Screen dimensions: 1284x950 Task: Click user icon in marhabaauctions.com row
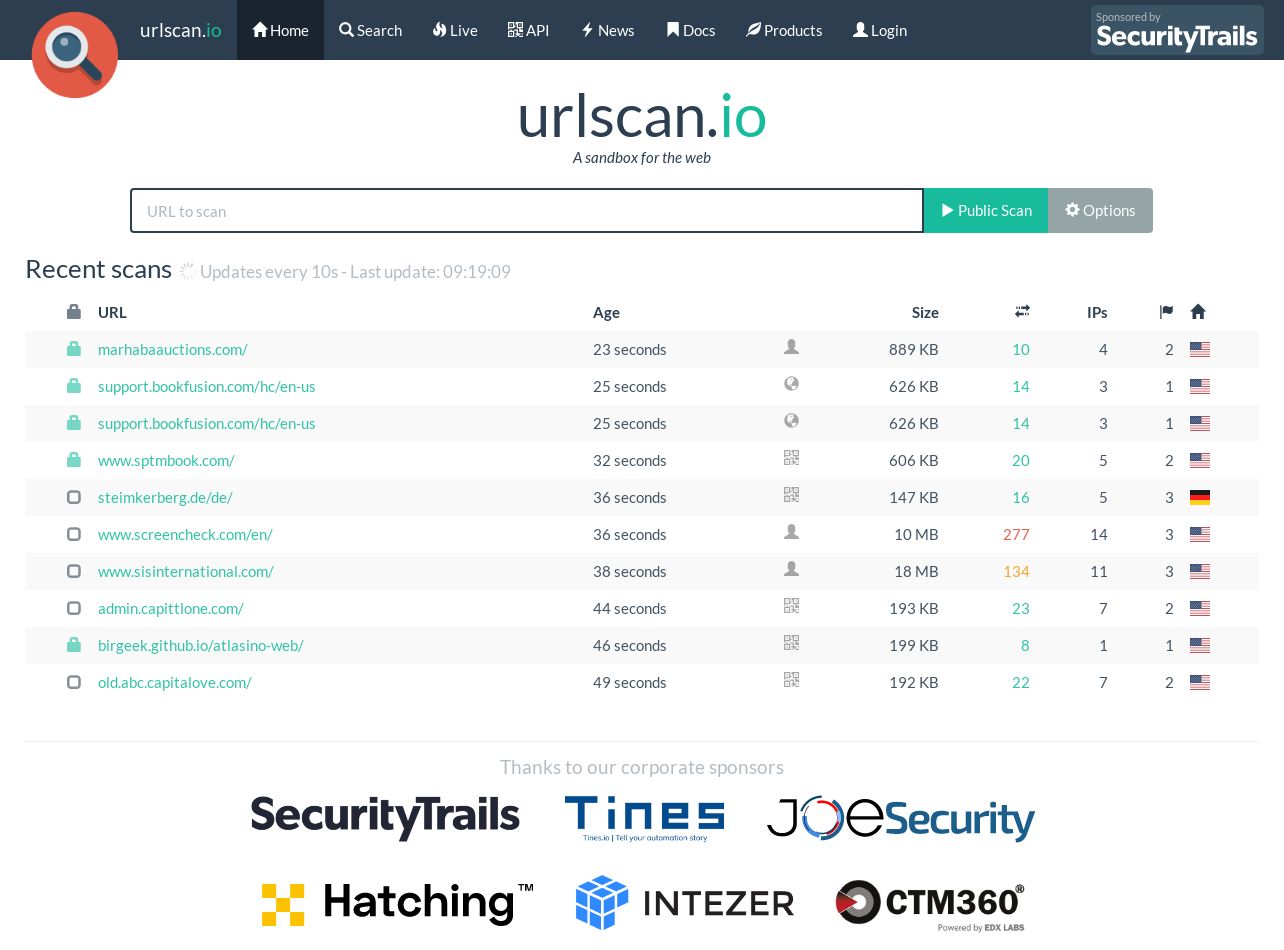pos(791,347)
